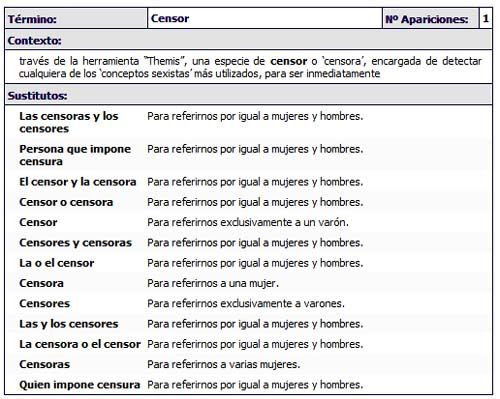
Task: Click the 'Contexto:' section header
Action: click(34, 41)
